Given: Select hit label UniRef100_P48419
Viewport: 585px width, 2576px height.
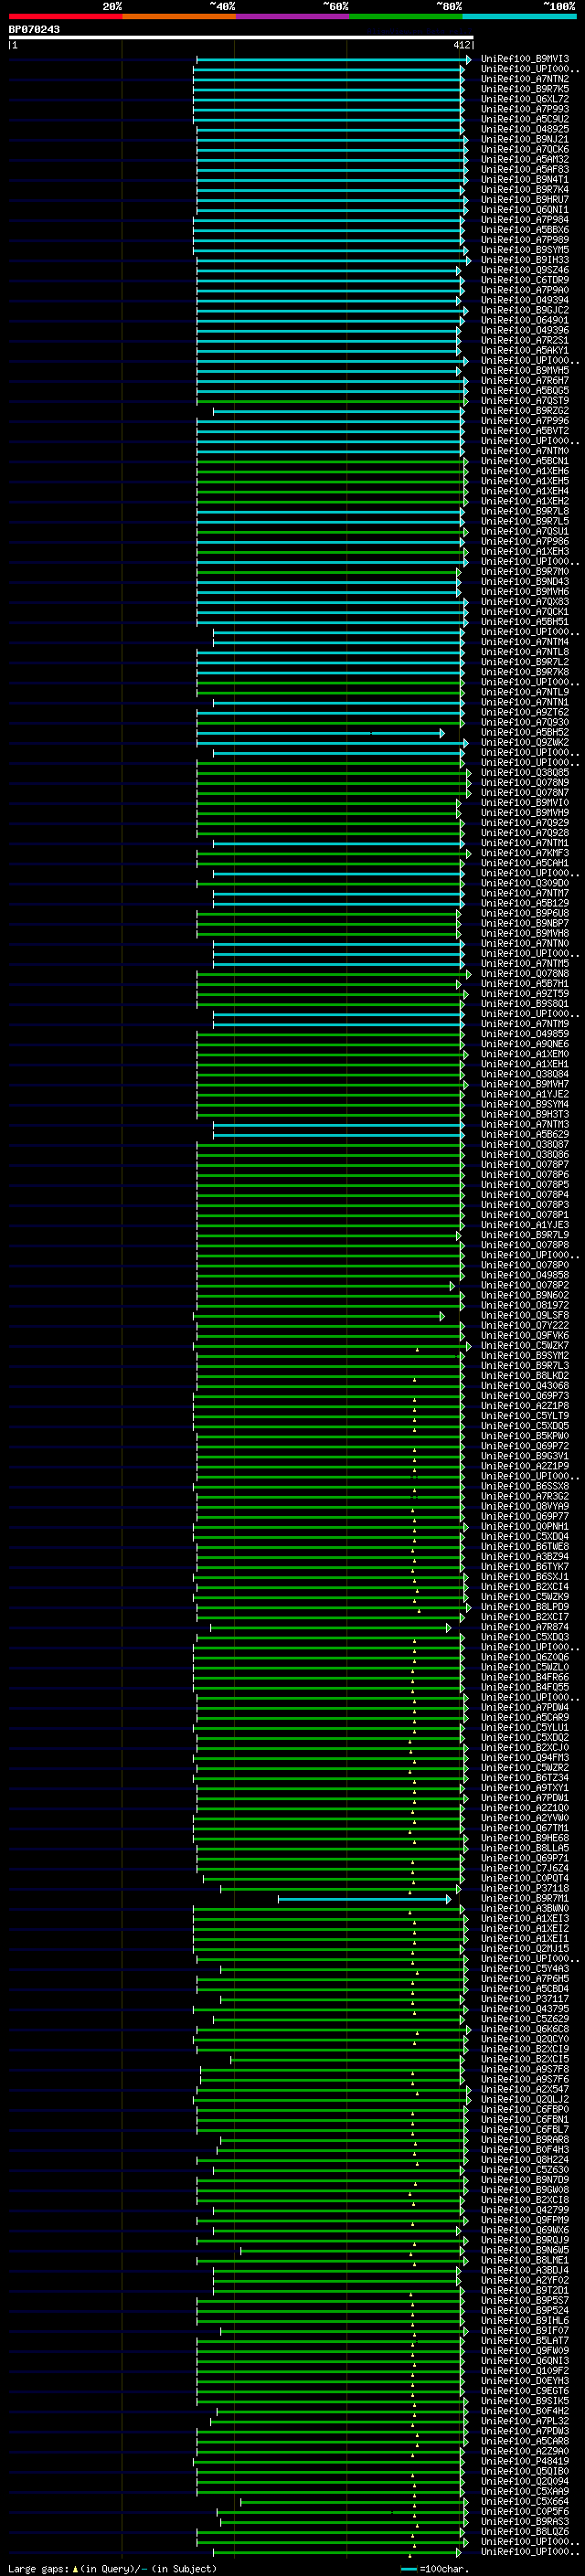Looking at the screenshot, I should click(525, 2462).
